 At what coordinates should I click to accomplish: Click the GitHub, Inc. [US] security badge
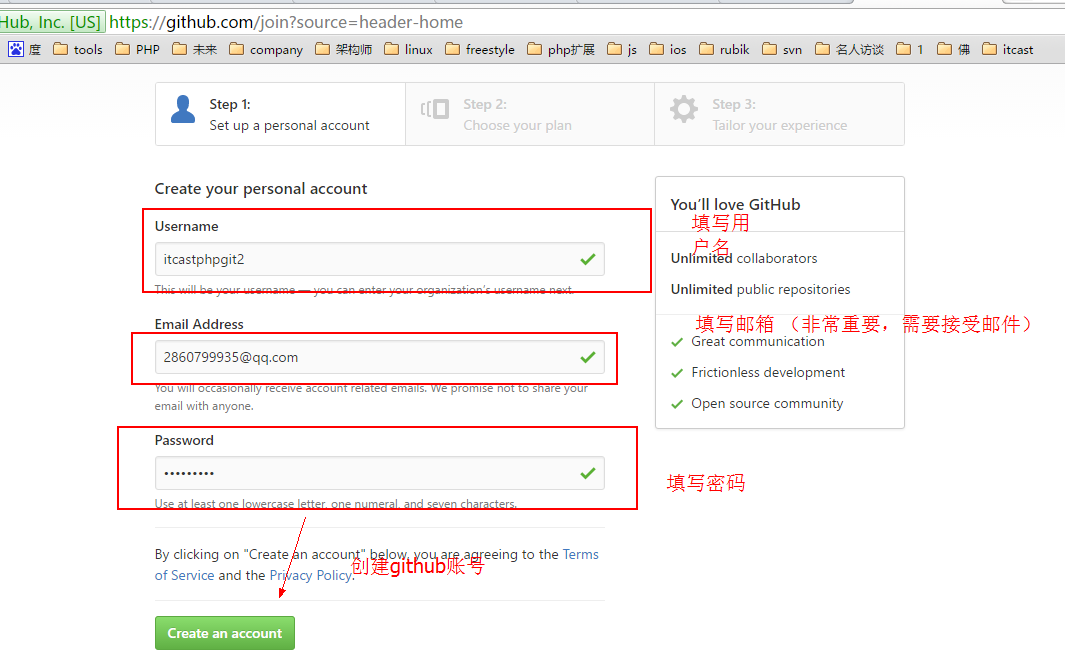click(x=51, y=22)
